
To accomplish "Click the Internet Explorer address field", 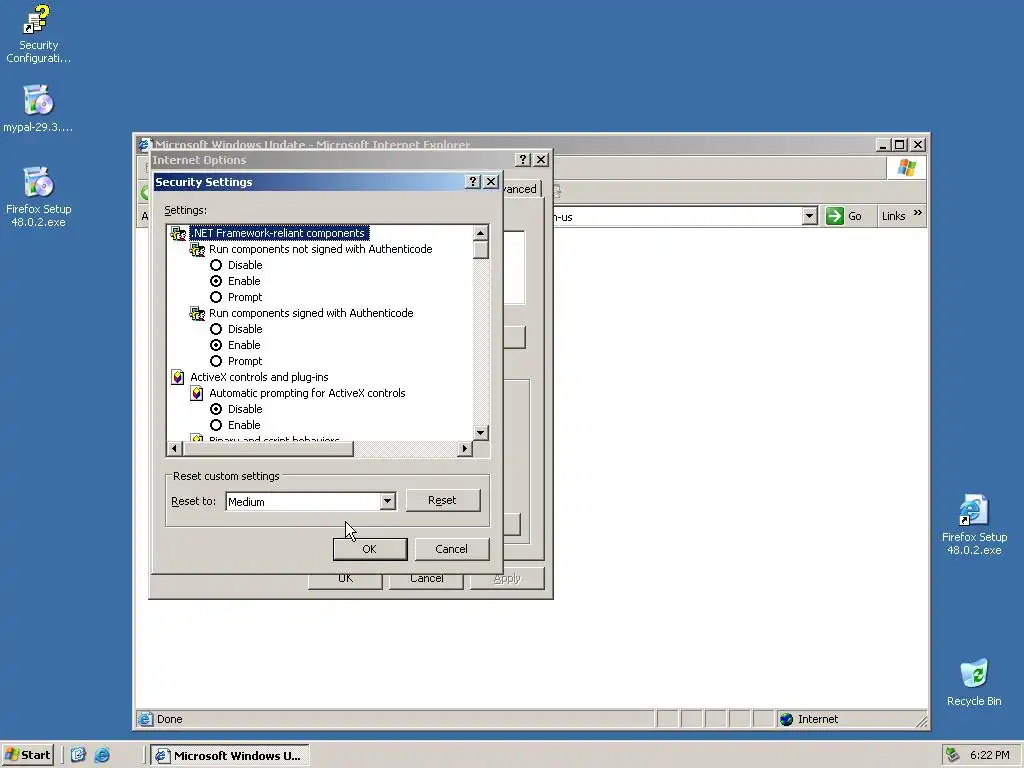I will [x=676, y=216].
